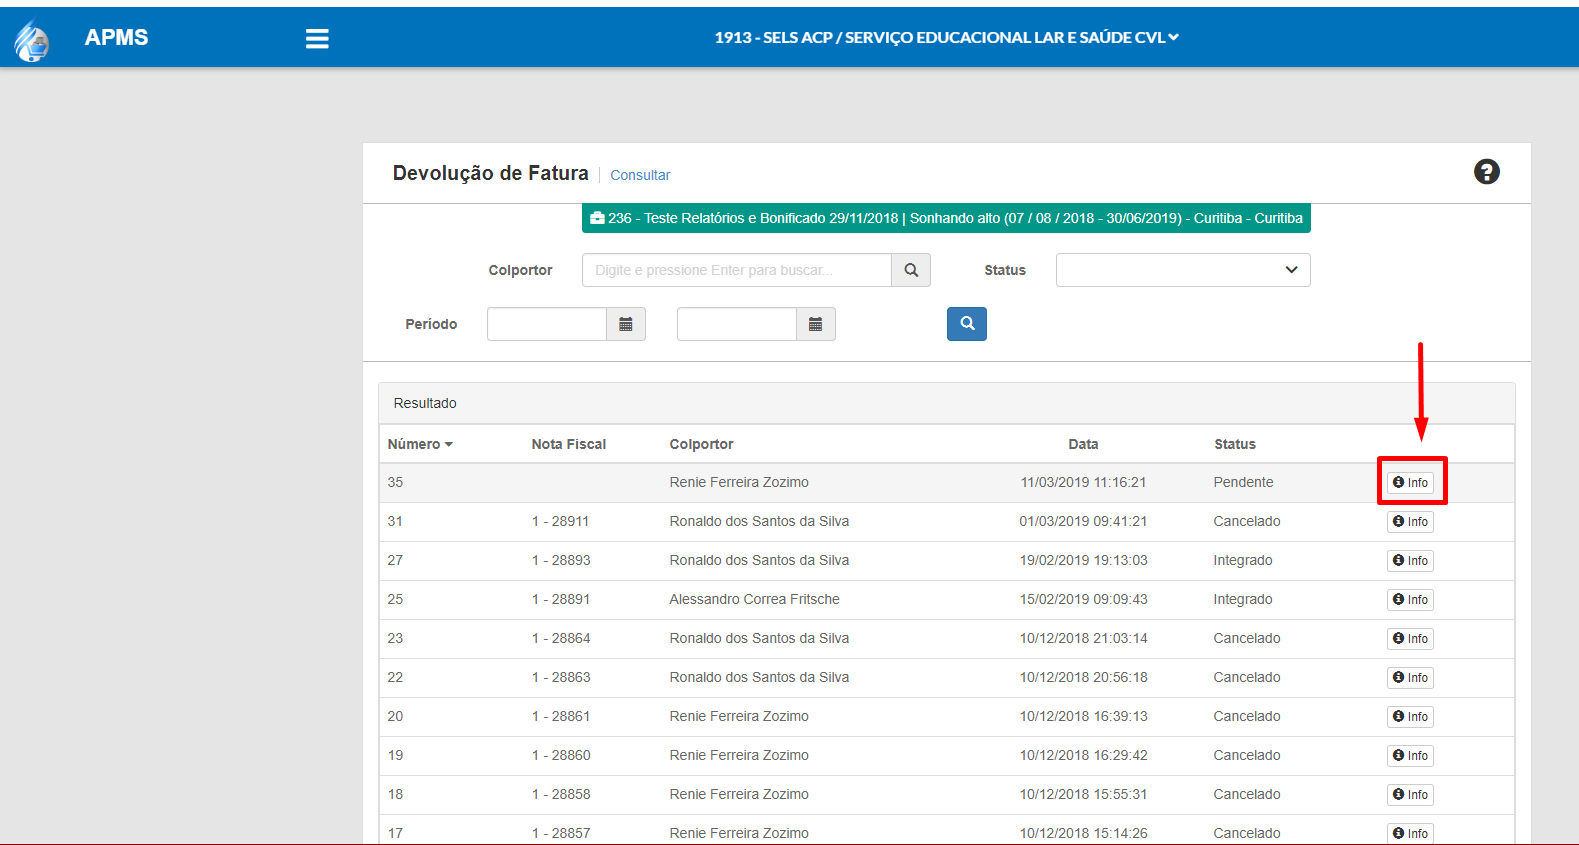This screenshot has height=845, width=1579.
Task: Click the Devolução de Fatura page title
Action: click(x=490, y=173)
